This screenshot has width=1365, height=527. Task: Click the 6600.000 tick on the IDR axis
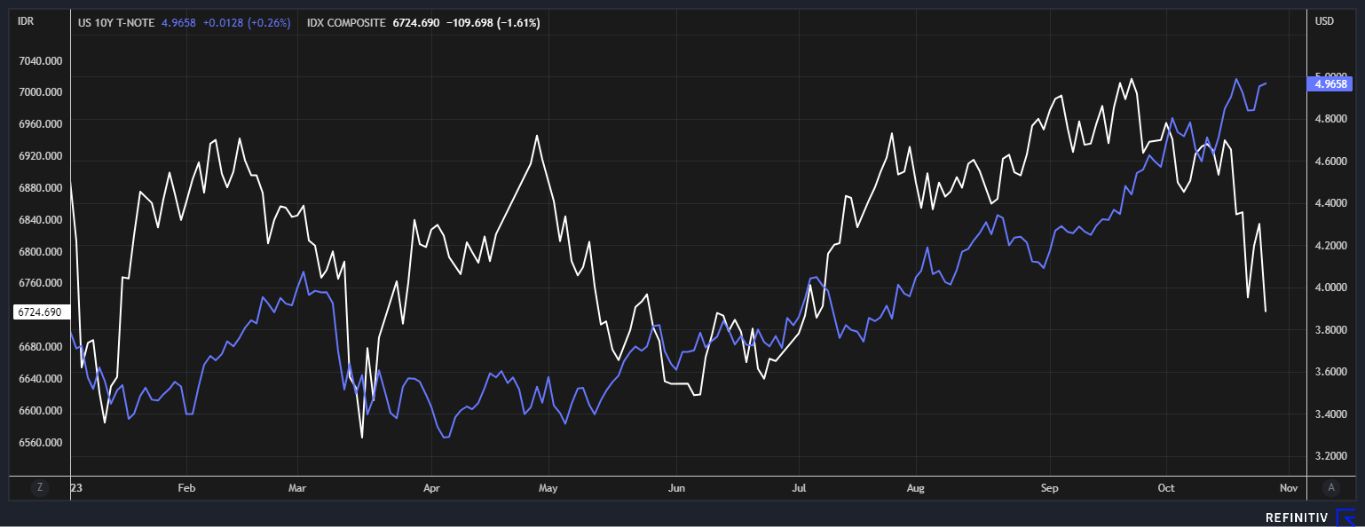pos(40,411)
